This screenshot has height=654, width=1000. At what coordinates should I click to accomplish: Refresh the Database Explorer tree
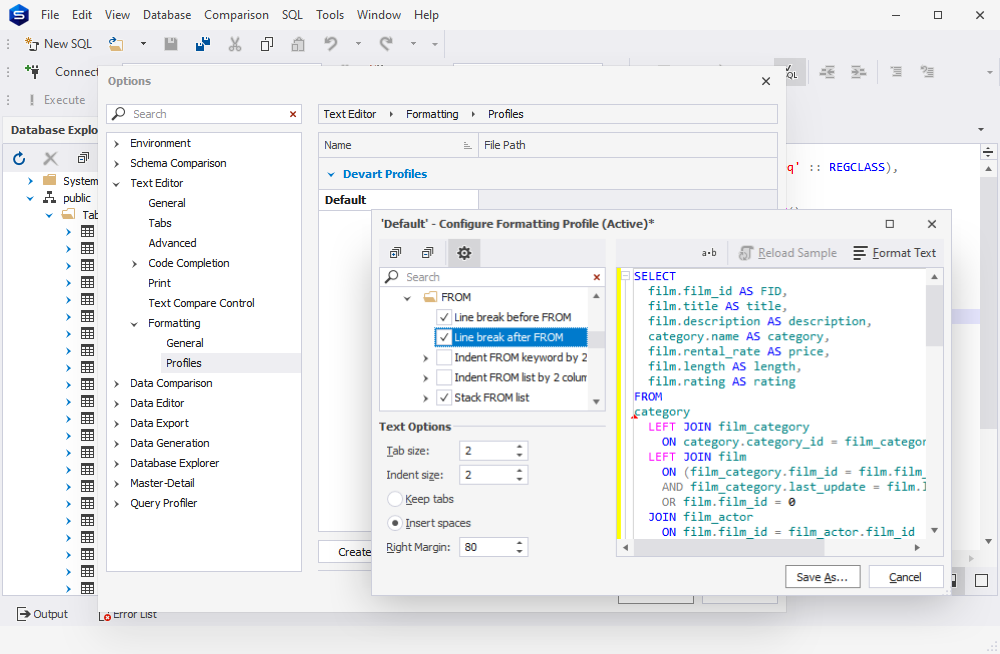(x=18, y=157)
